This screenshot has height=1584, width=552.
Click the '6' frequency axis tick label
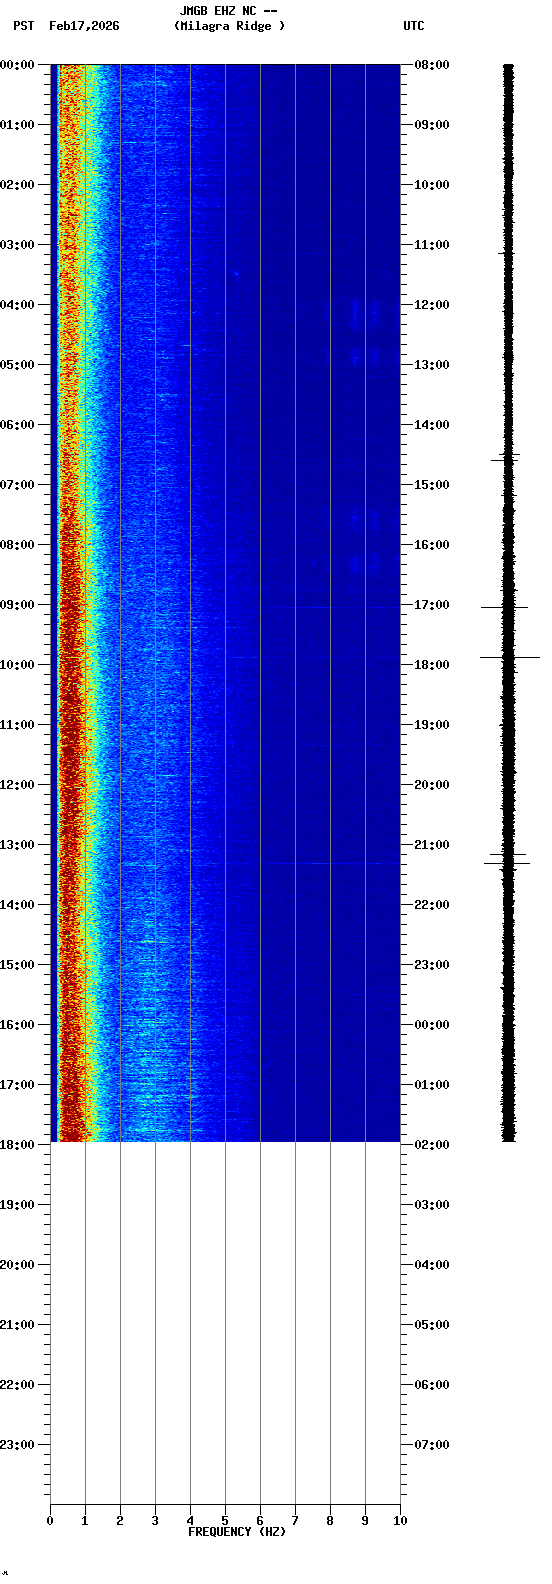260,1521
